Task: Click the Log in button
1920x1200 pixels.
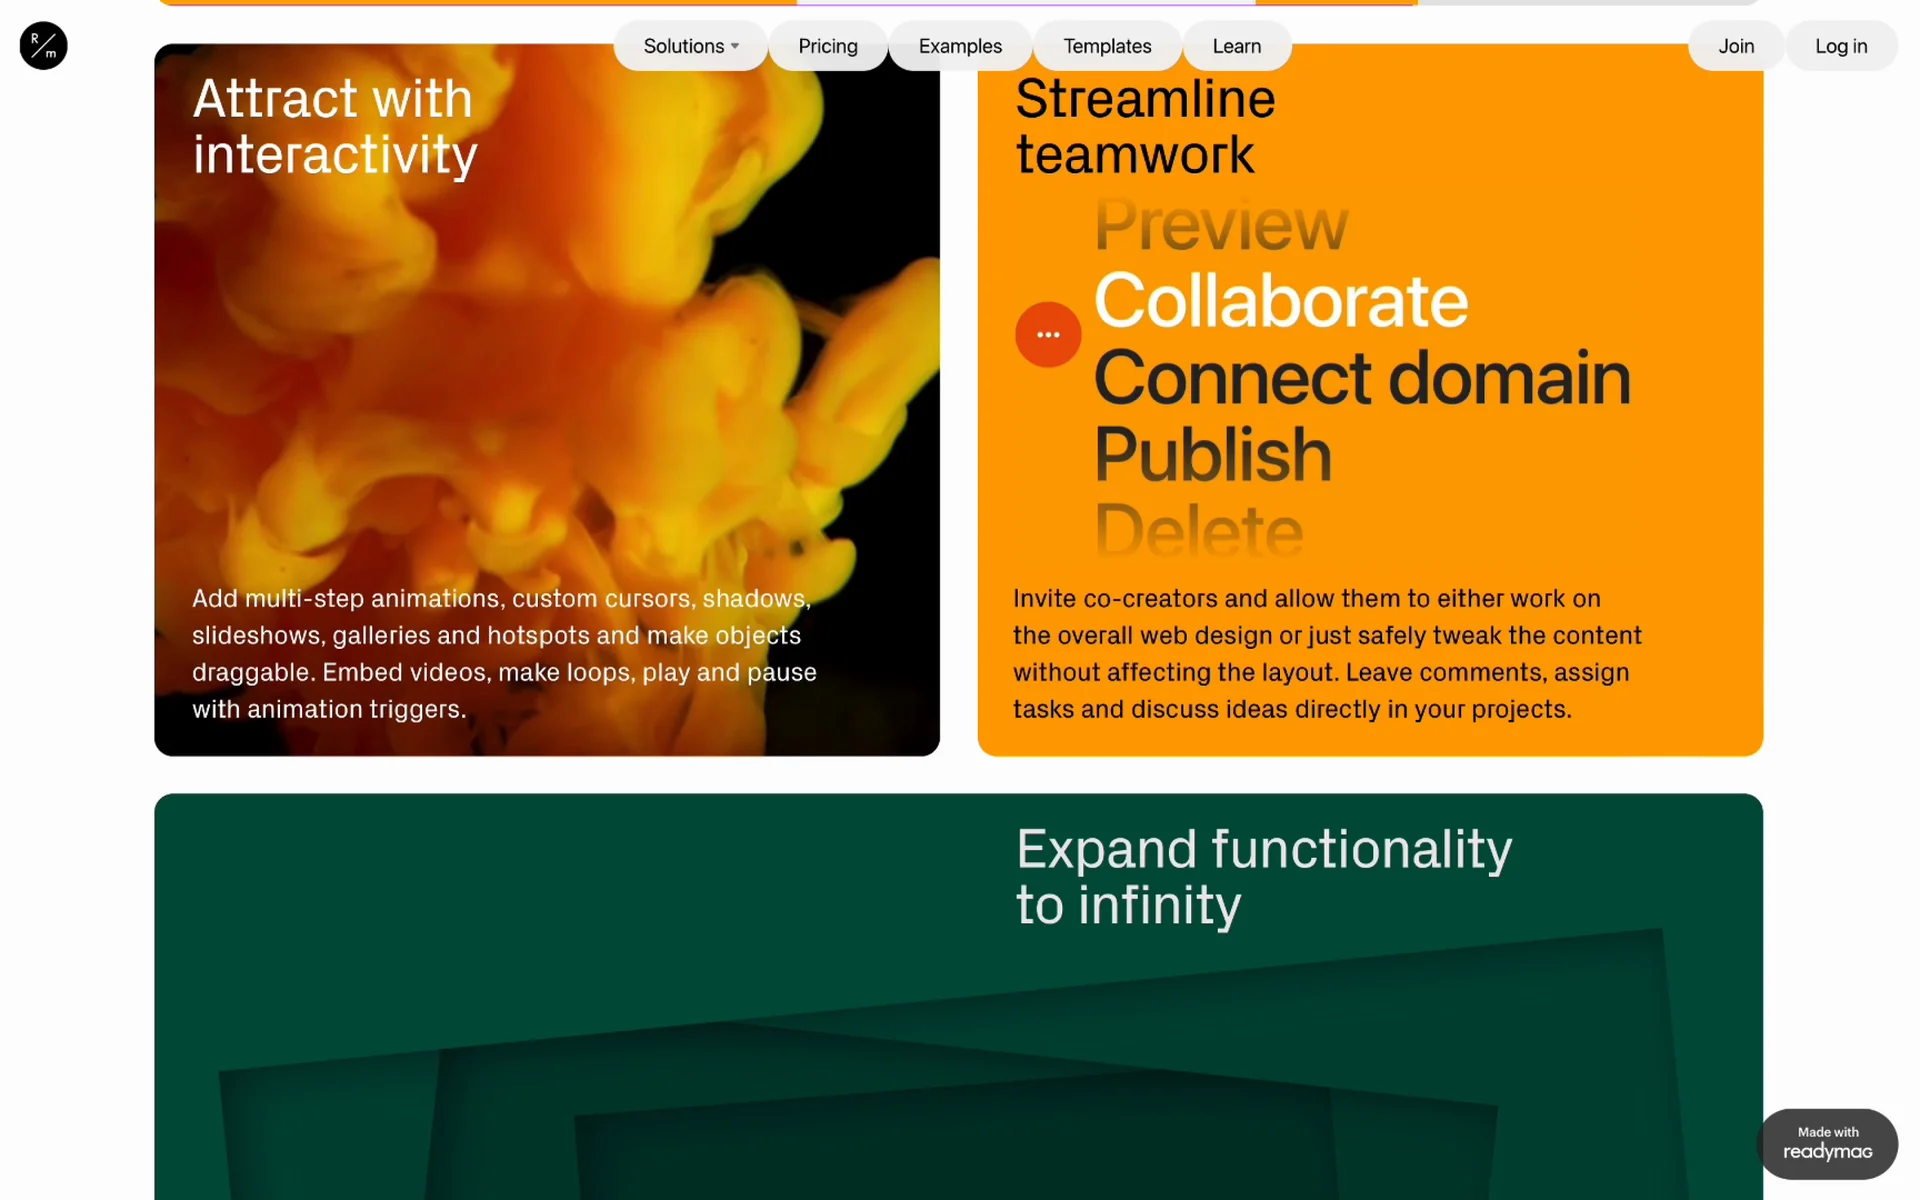Action: click(x=1840, y=46)
